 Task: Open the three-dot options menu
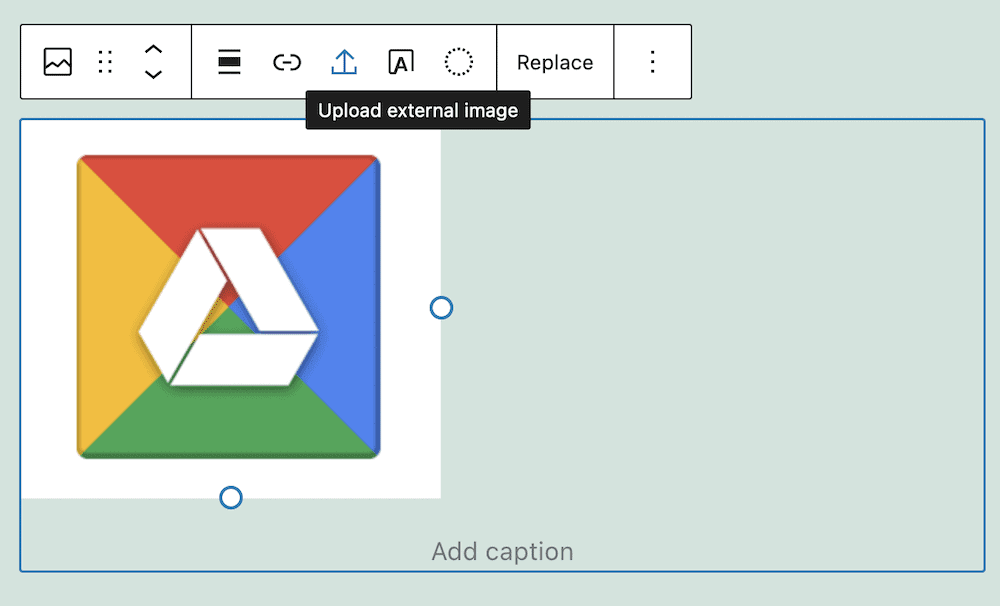(652, 62)
